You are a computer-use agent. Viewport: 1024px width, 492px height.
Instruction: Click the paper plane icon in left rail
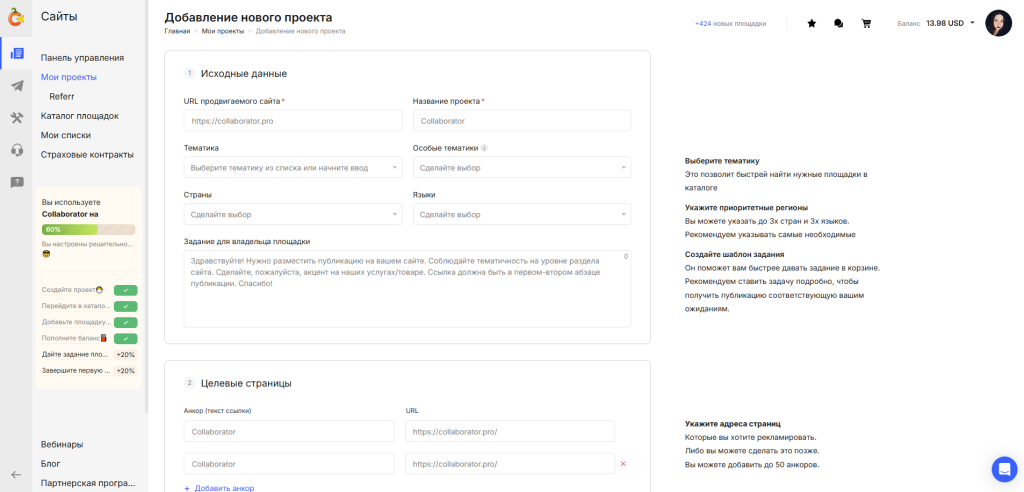pyautogui.click(x=17, y=86)
